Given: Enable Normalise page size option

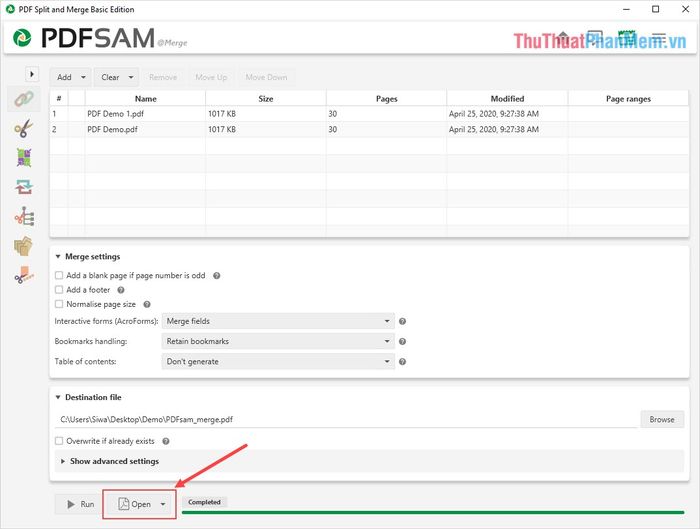Looking at the screenshot, I should pos(59,303).
